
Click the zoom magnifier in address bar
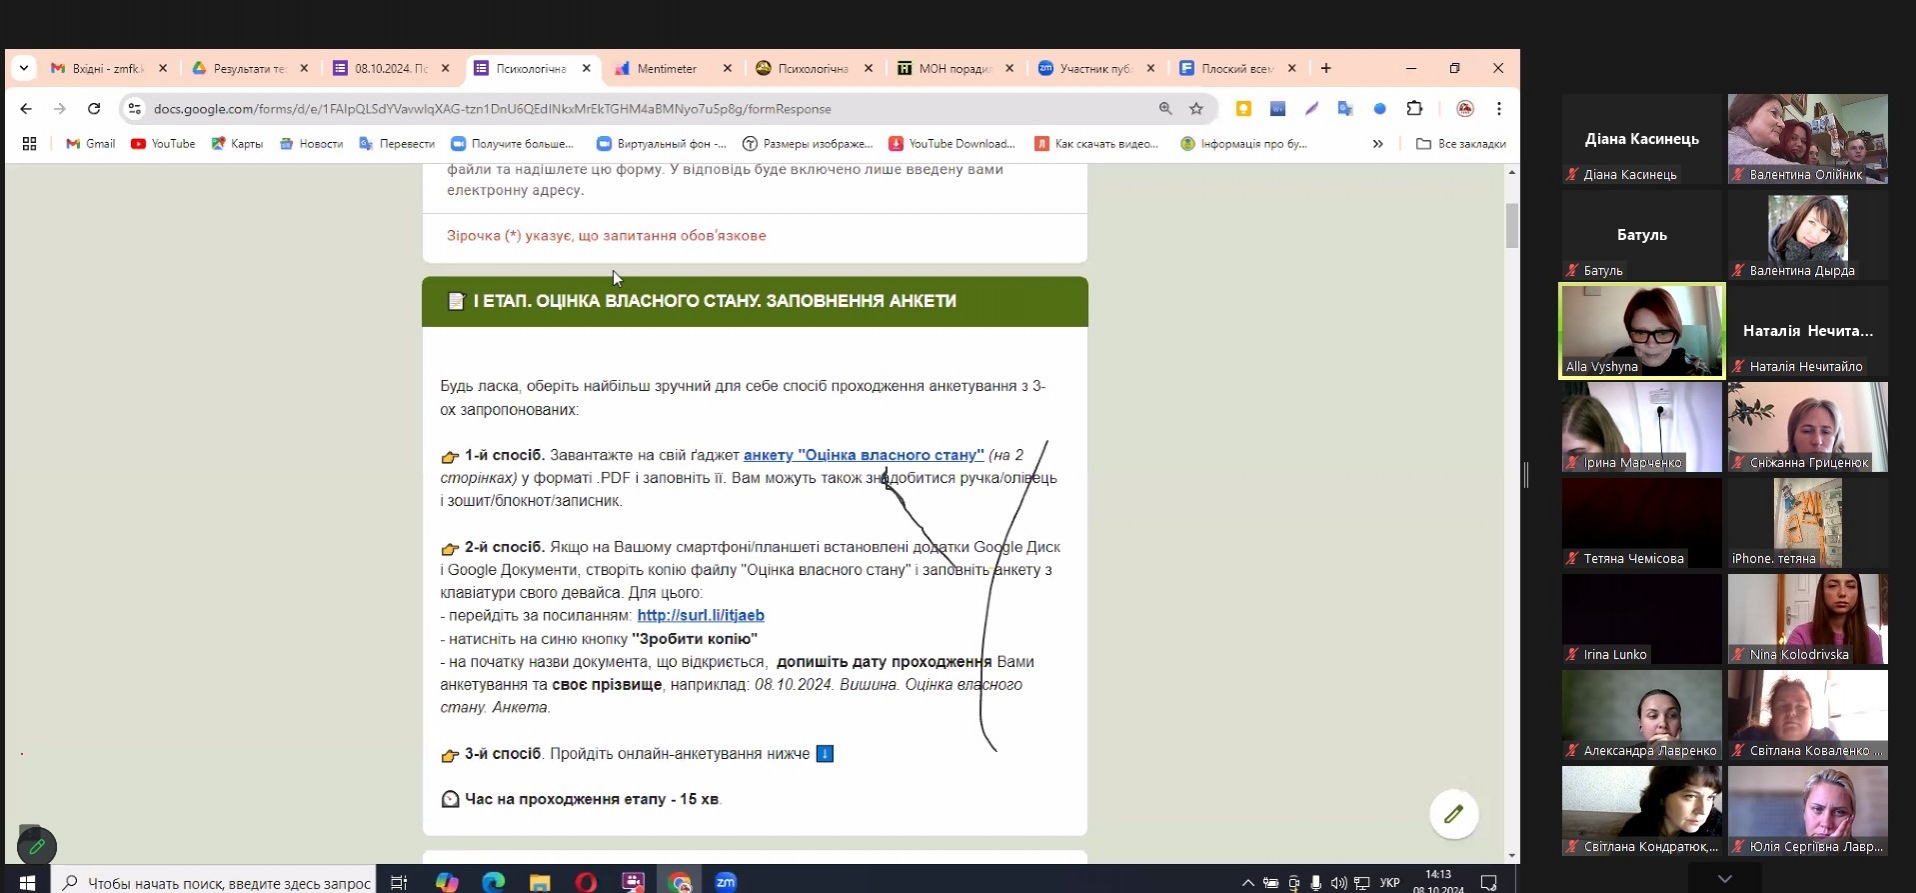coord(1165,109)
